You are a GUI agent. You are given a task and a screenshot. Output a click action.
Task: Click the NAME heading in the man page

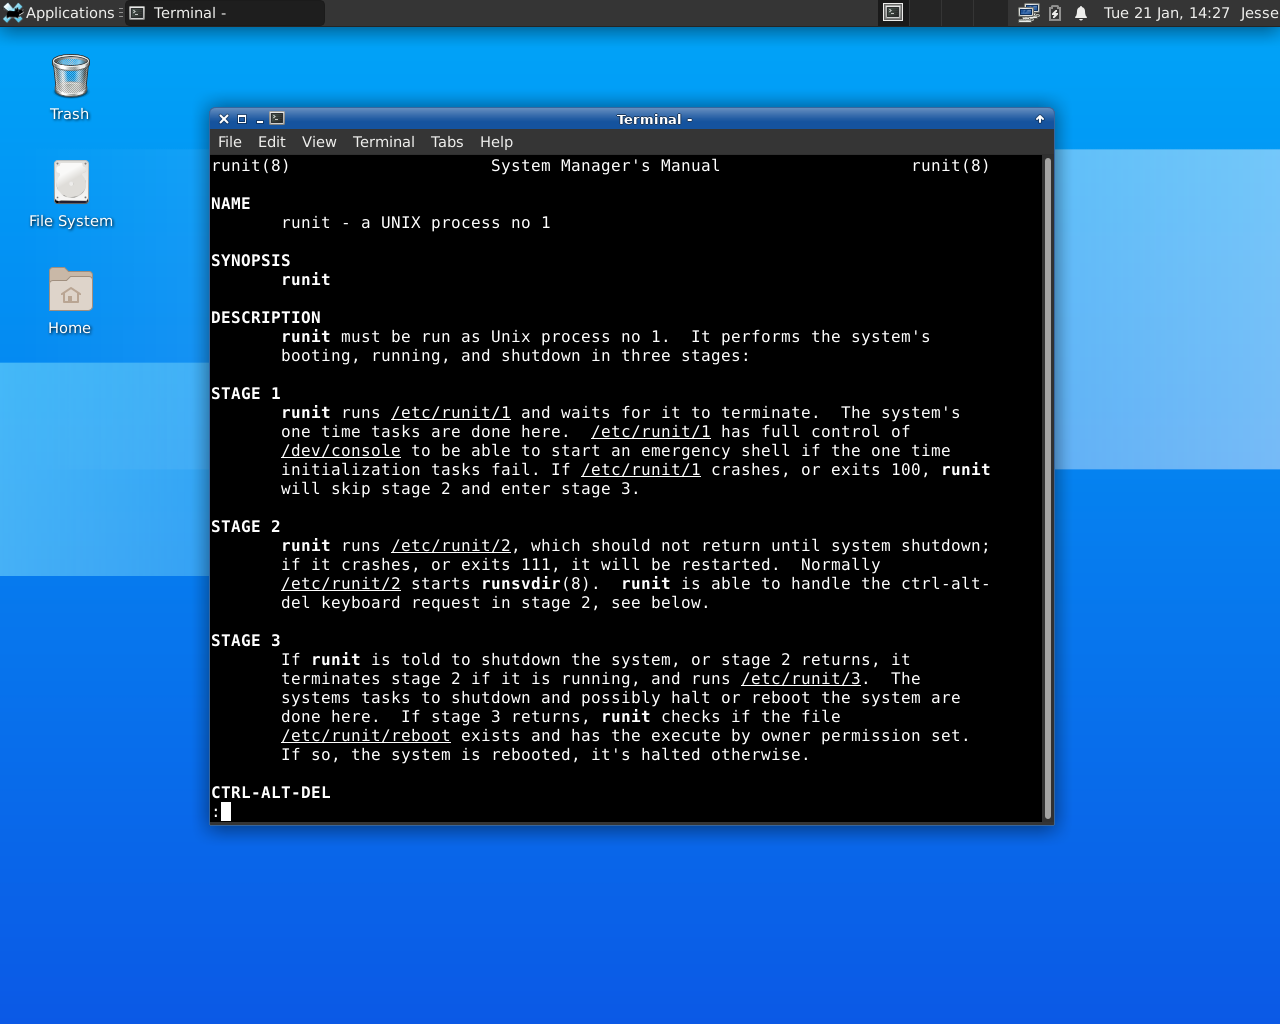coord(231,204)
